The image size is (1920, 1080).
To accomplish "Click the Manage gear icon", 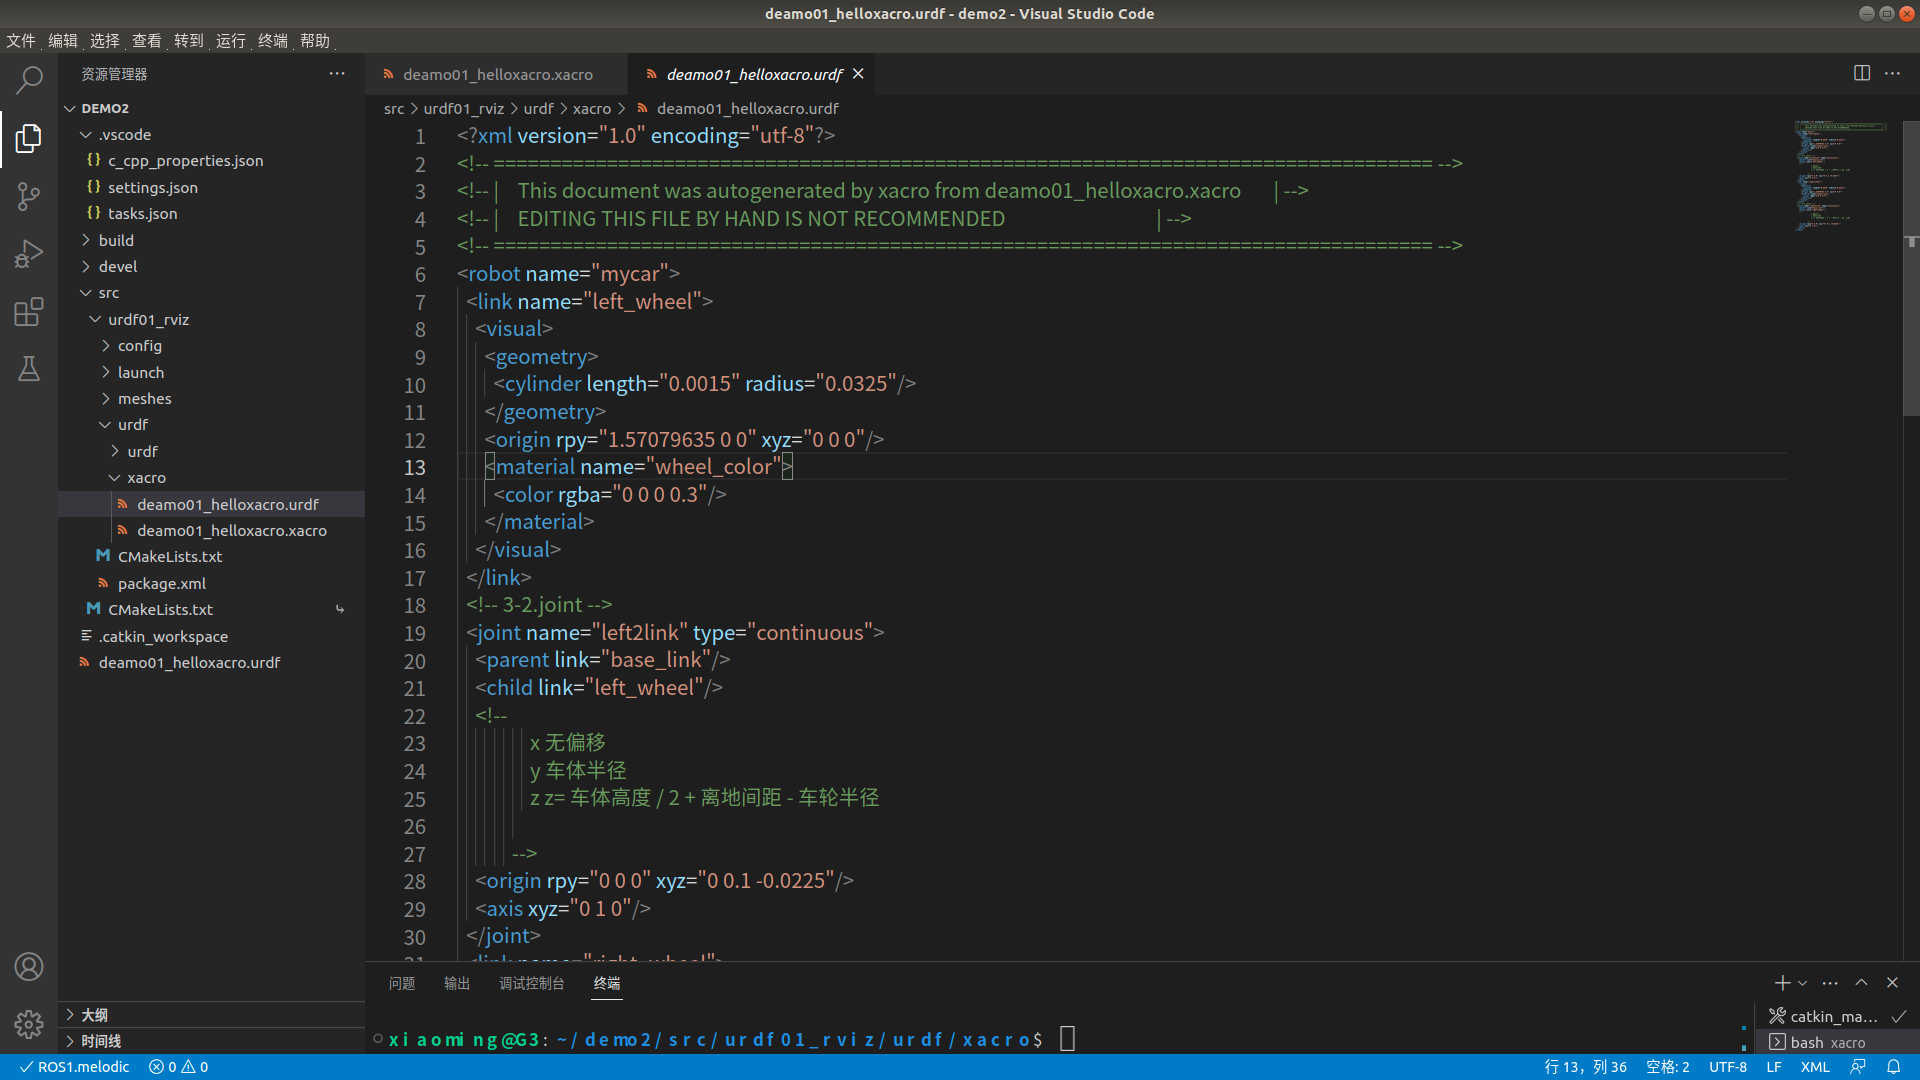I will tap(29, 1024).
